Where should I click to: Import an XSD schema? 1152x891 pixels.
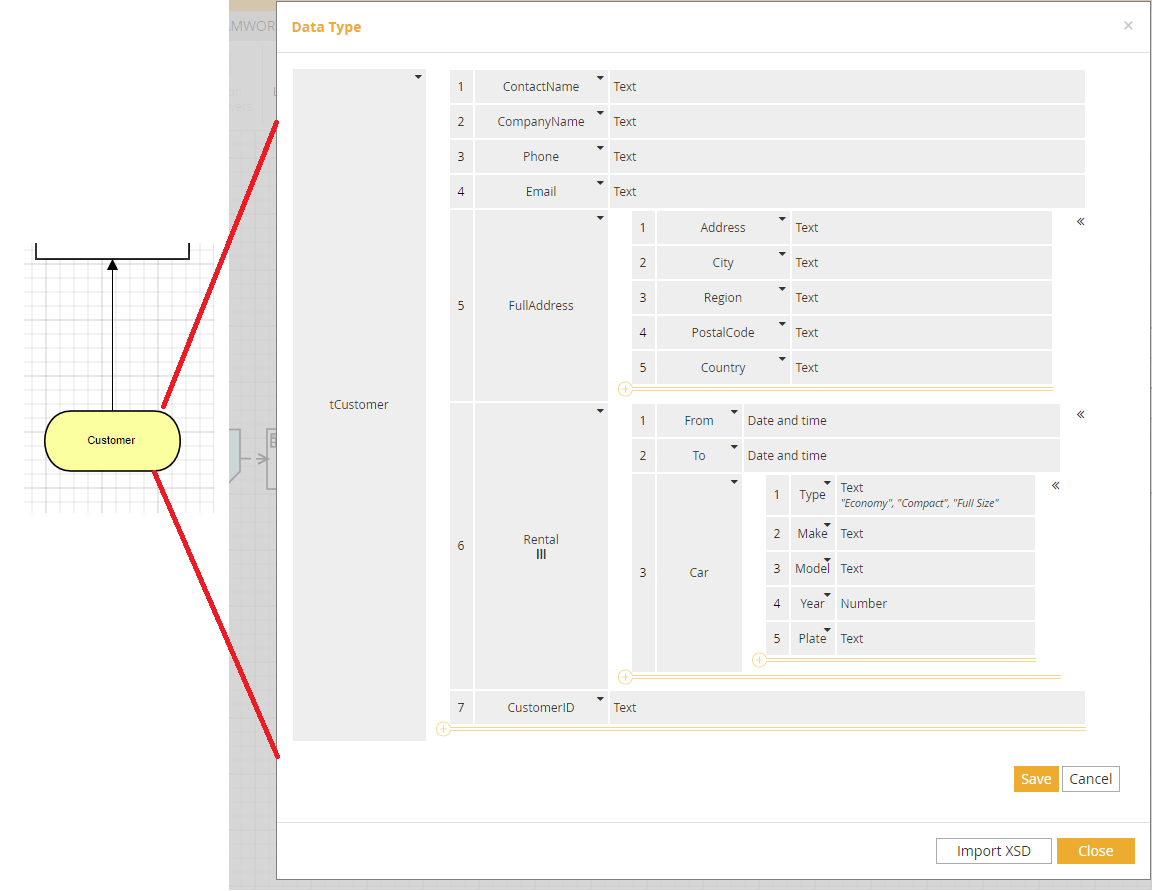(x=993, y=851)
